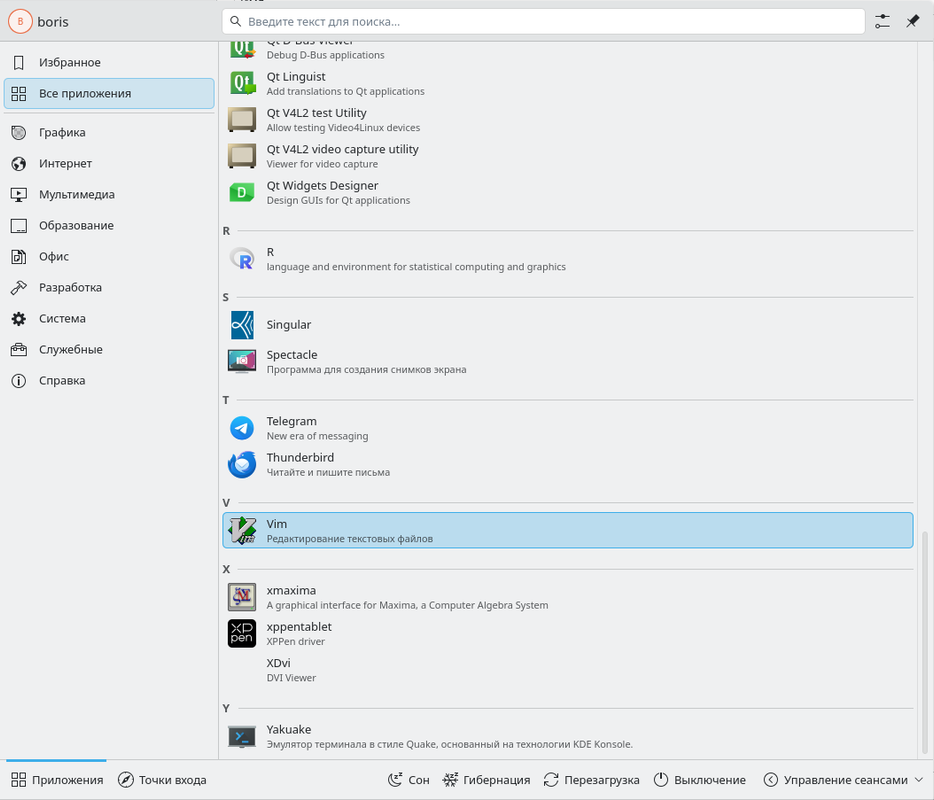Screen dimensions: 934x800
Task: Pin the launcher open with the pin icon
Action: [913, 21]
